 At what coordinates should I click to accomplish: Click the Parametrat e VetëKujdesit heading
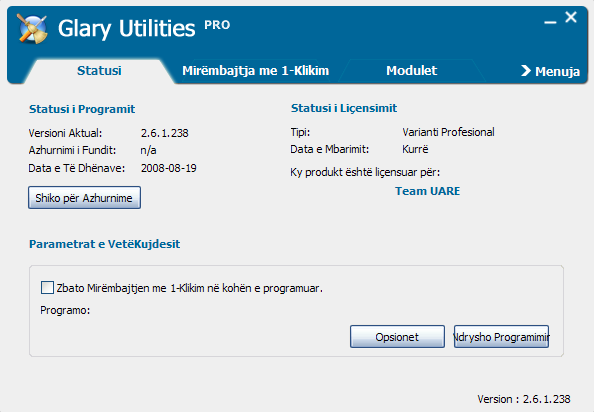(105, 244)
